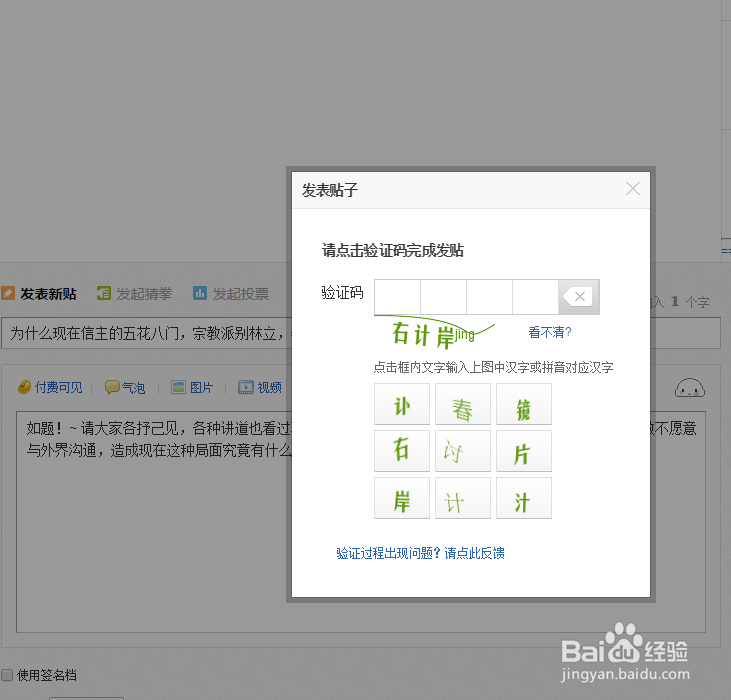Image resolution: width=731 pixels, height=700 pixels.
Task: Switch to 发起投票 tab
Action: pos(241,294)
